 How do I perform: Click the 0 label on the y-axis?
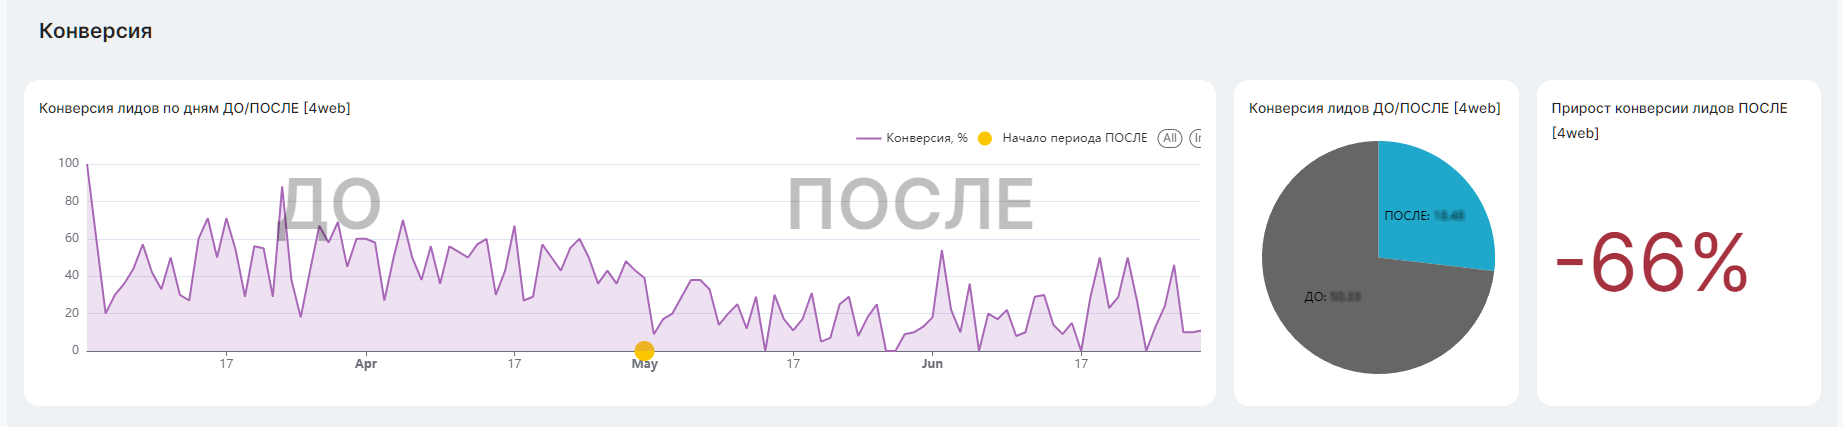tap(75, 350)
